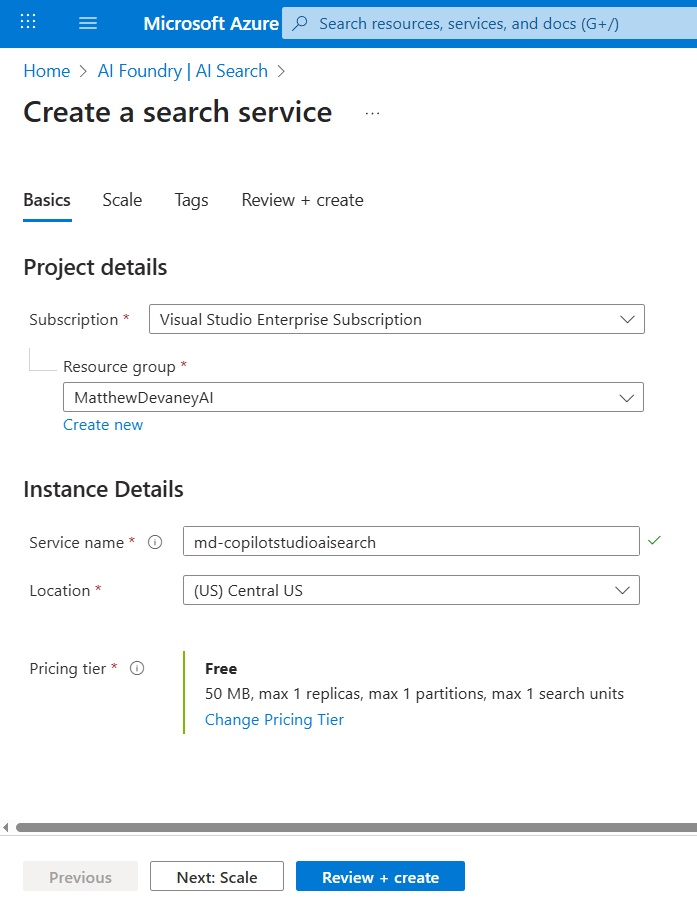Screen dimensions: 697x916
Task: Click the Change Pricing Tier link
Action: pos(274,719)
